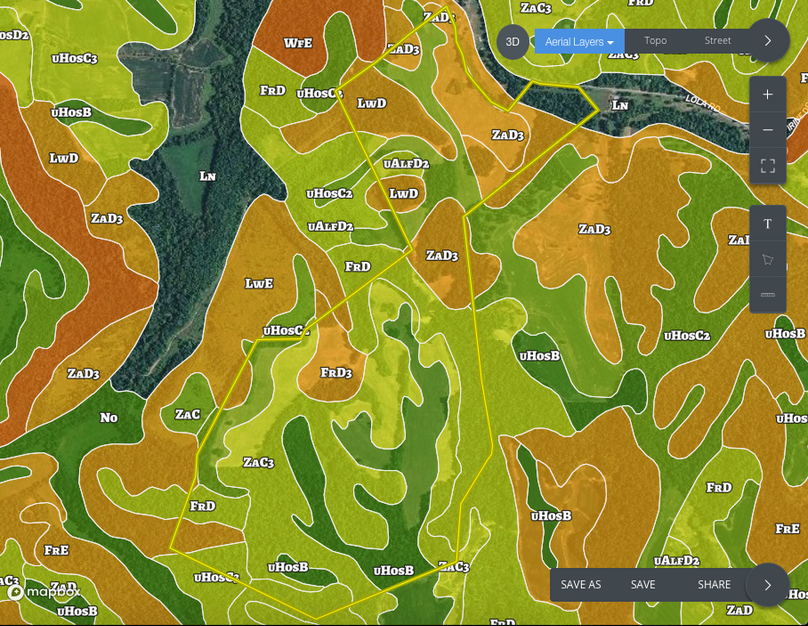This screenshot has height=626, width=808.
Task: Switch to the Topo map layer
Action: [x=655, y=41]
